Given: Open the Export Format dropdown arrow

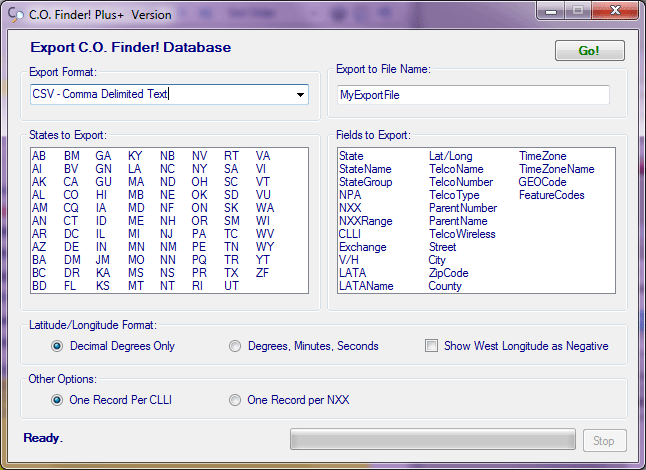Looking at the screenshot, I should click(300, 95).
